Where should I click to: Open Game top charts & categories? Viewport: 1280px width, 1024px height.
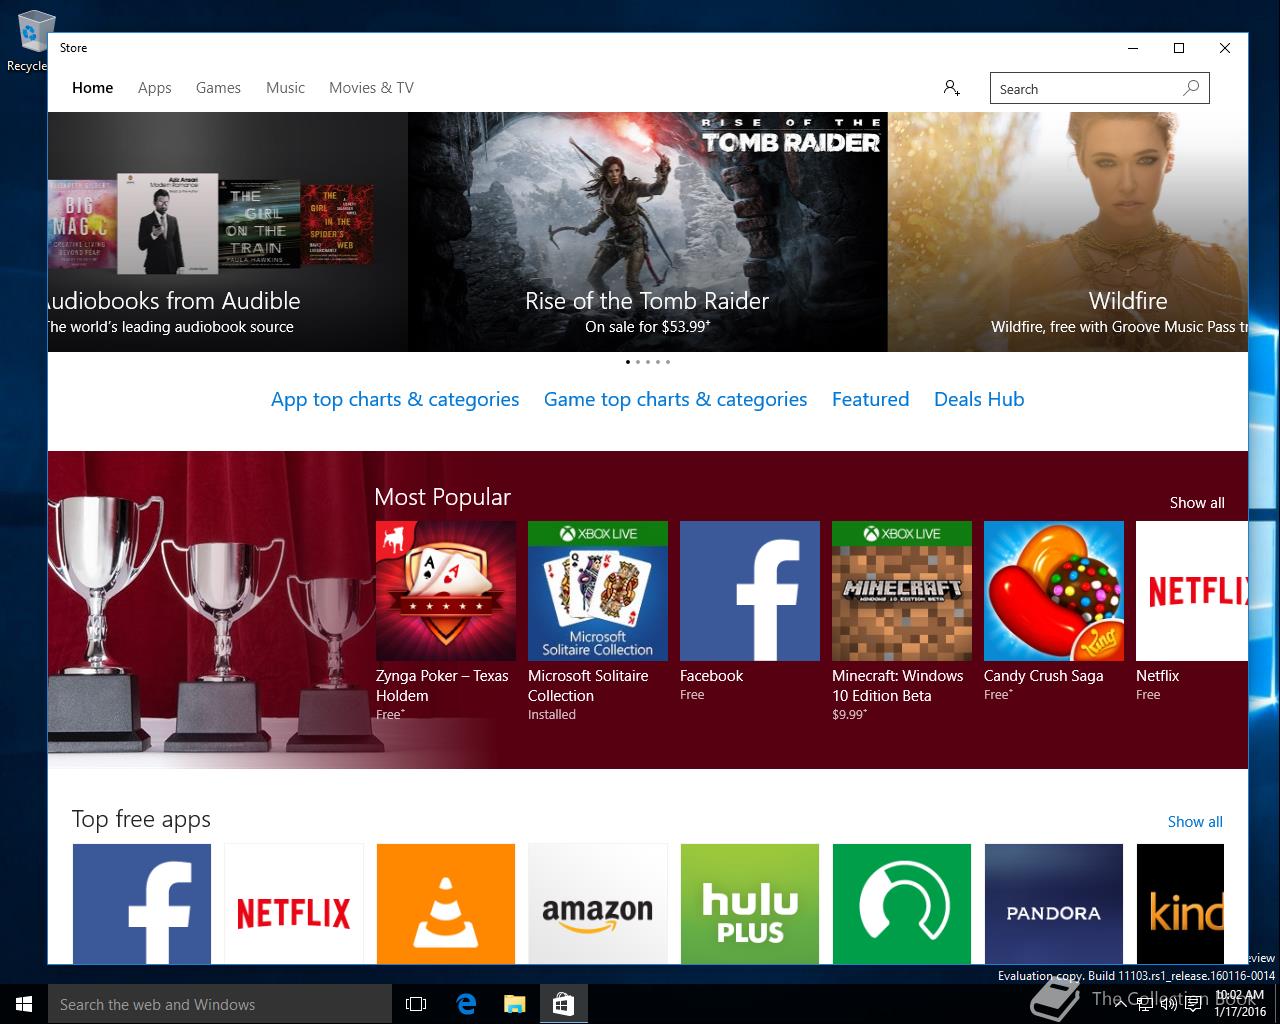675,399
